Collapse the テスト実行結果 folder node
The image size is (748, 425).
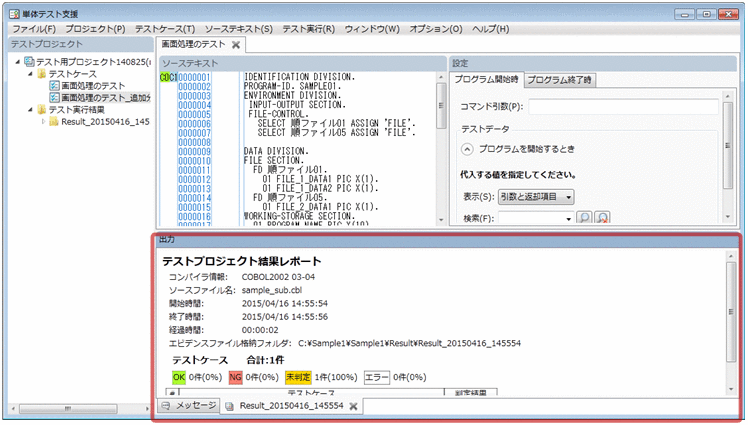30,110
